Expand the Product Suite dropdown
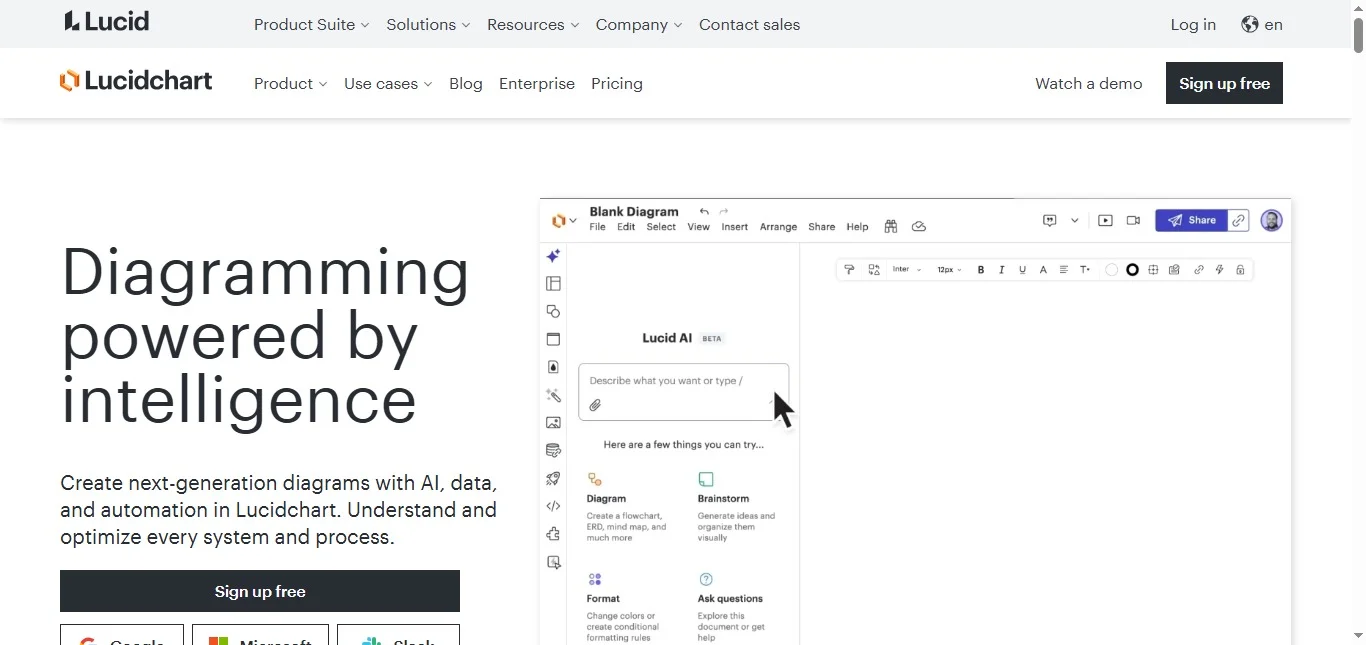 [x=311, y=25]
